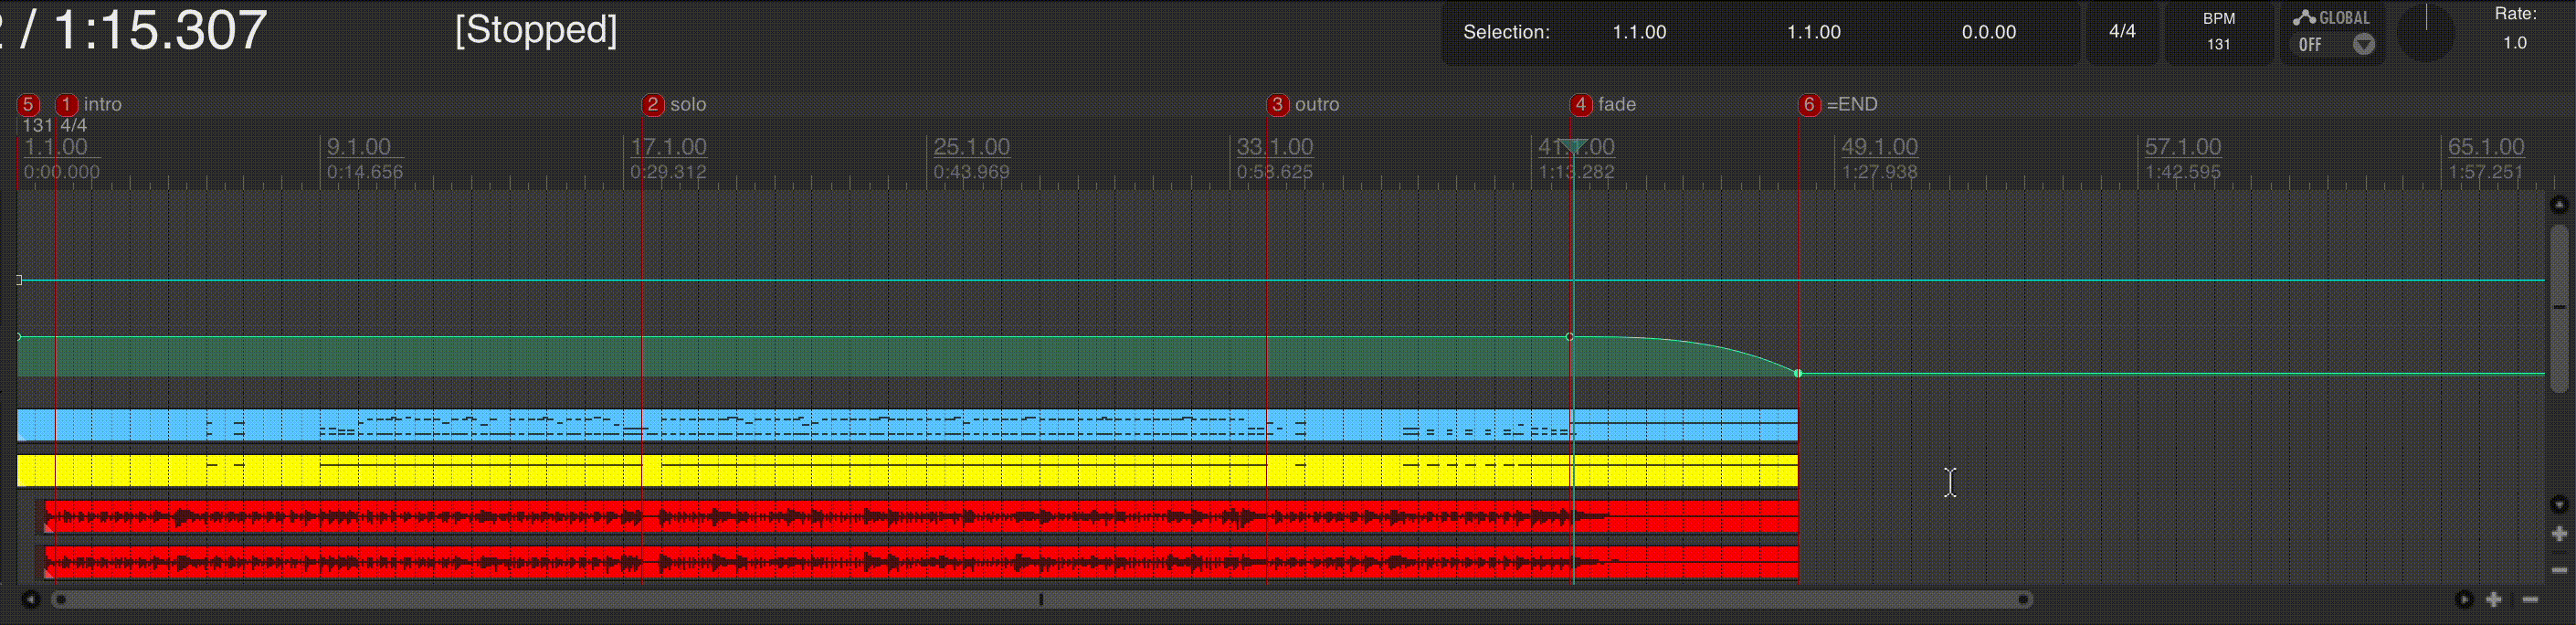Click the 1:15.307 time display
This screenshot has height=625, width=2576.
tap(160, 30)
